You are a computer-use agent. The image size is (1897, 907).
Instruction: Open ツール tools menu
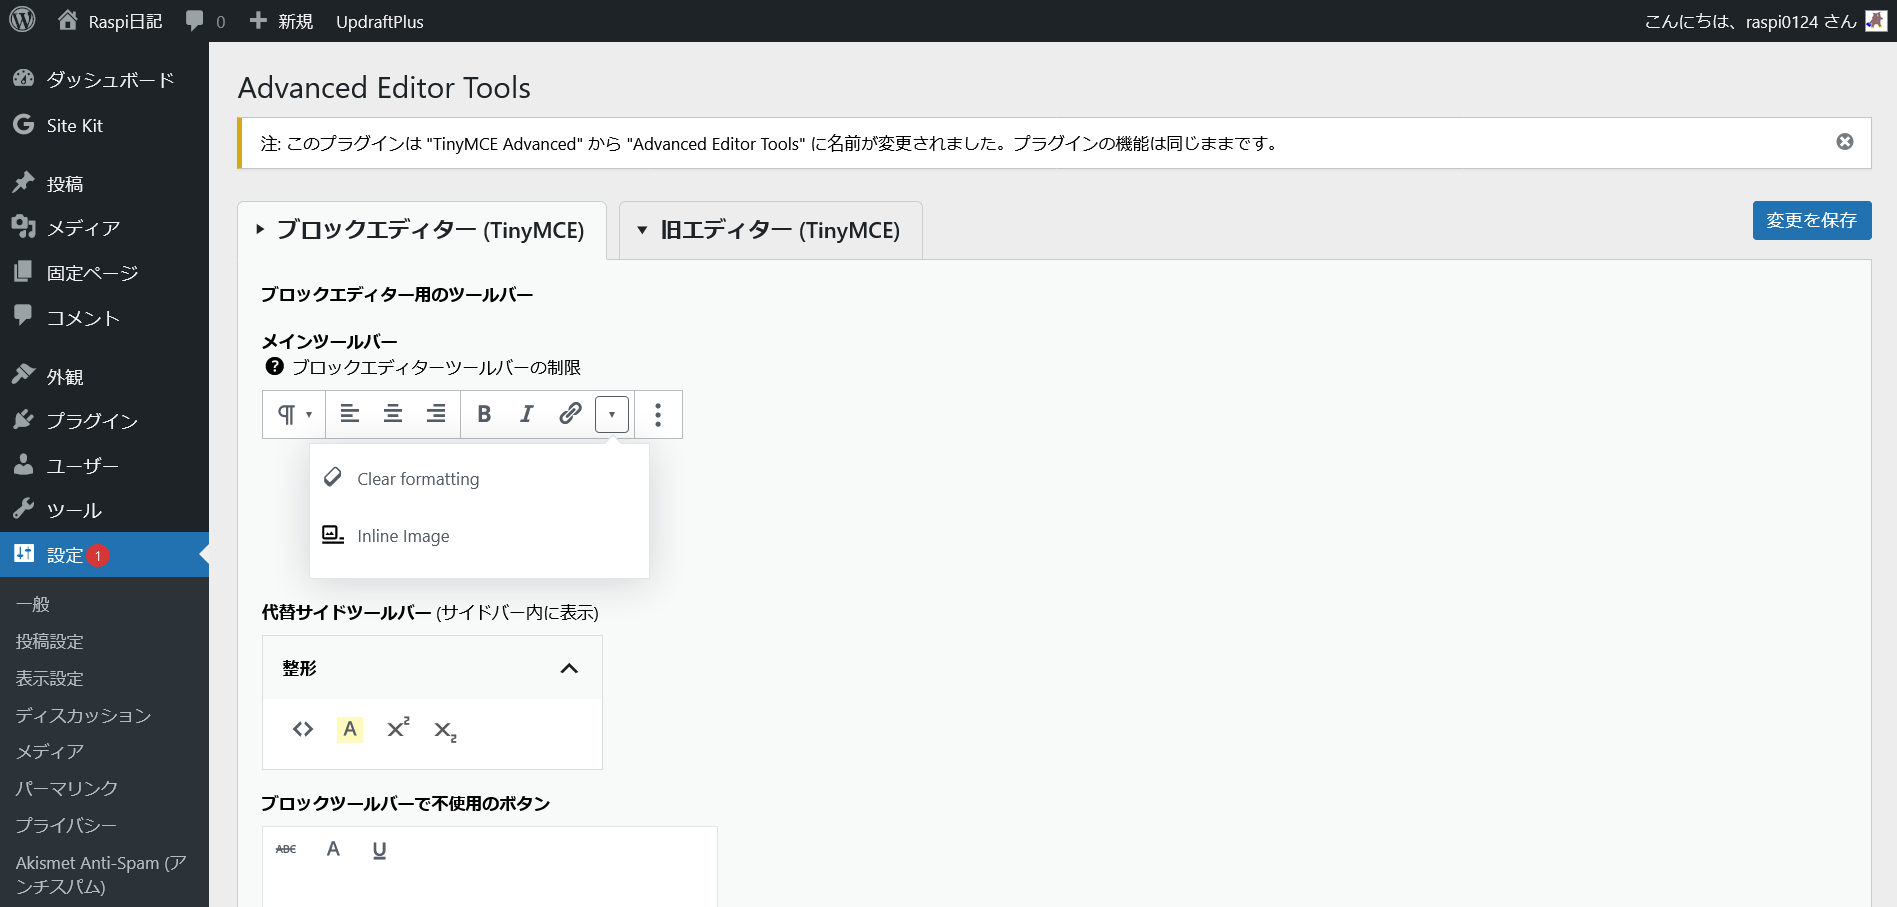point(104,510)
